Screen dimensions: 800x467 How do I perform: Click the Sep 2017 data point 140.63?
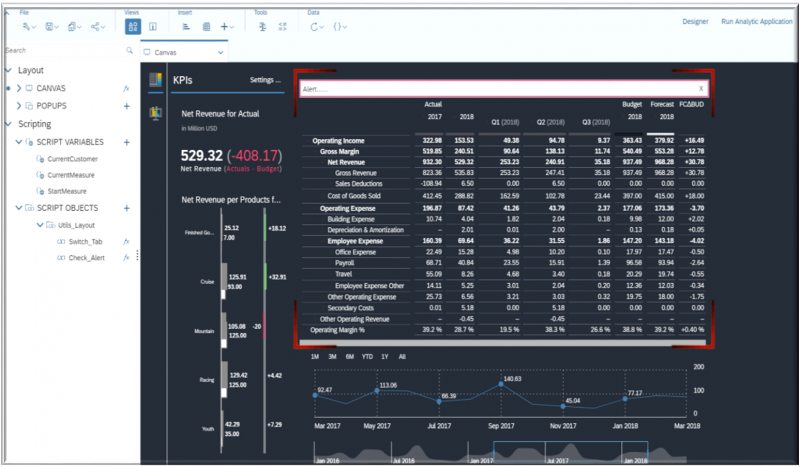501,384
